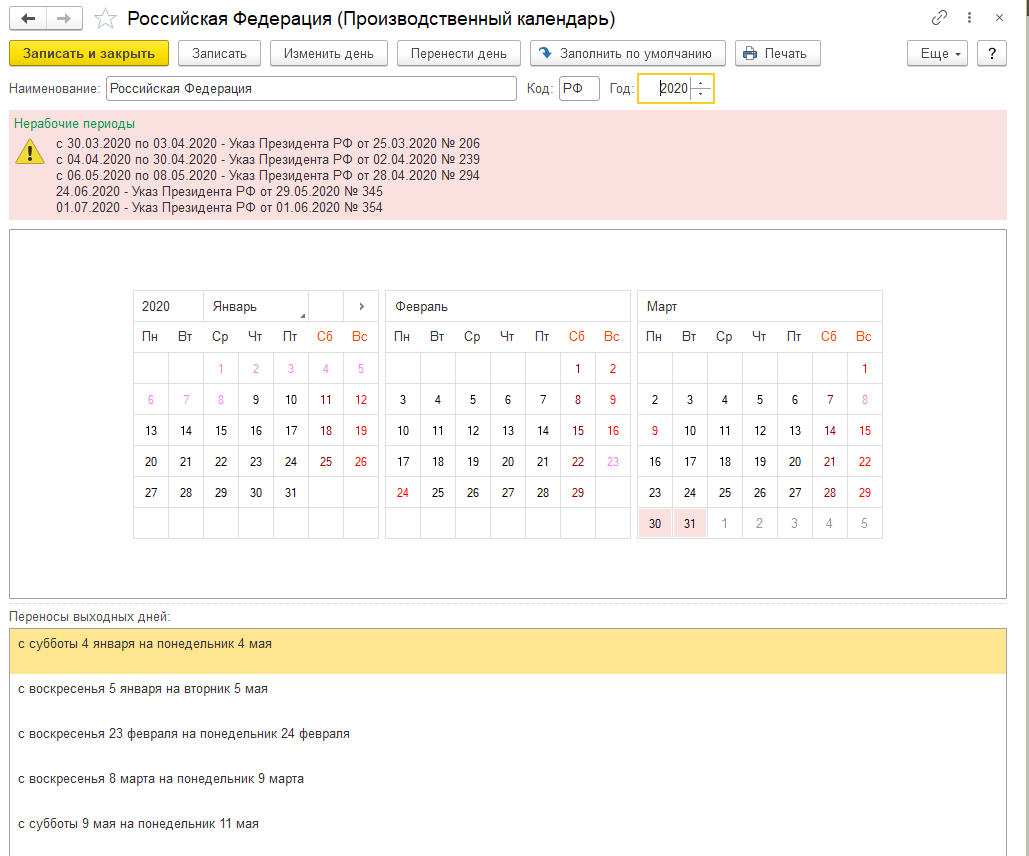Increase the Год value with up arrow
This screenshot has width=1029, height=856.
[x=701, y=83]
